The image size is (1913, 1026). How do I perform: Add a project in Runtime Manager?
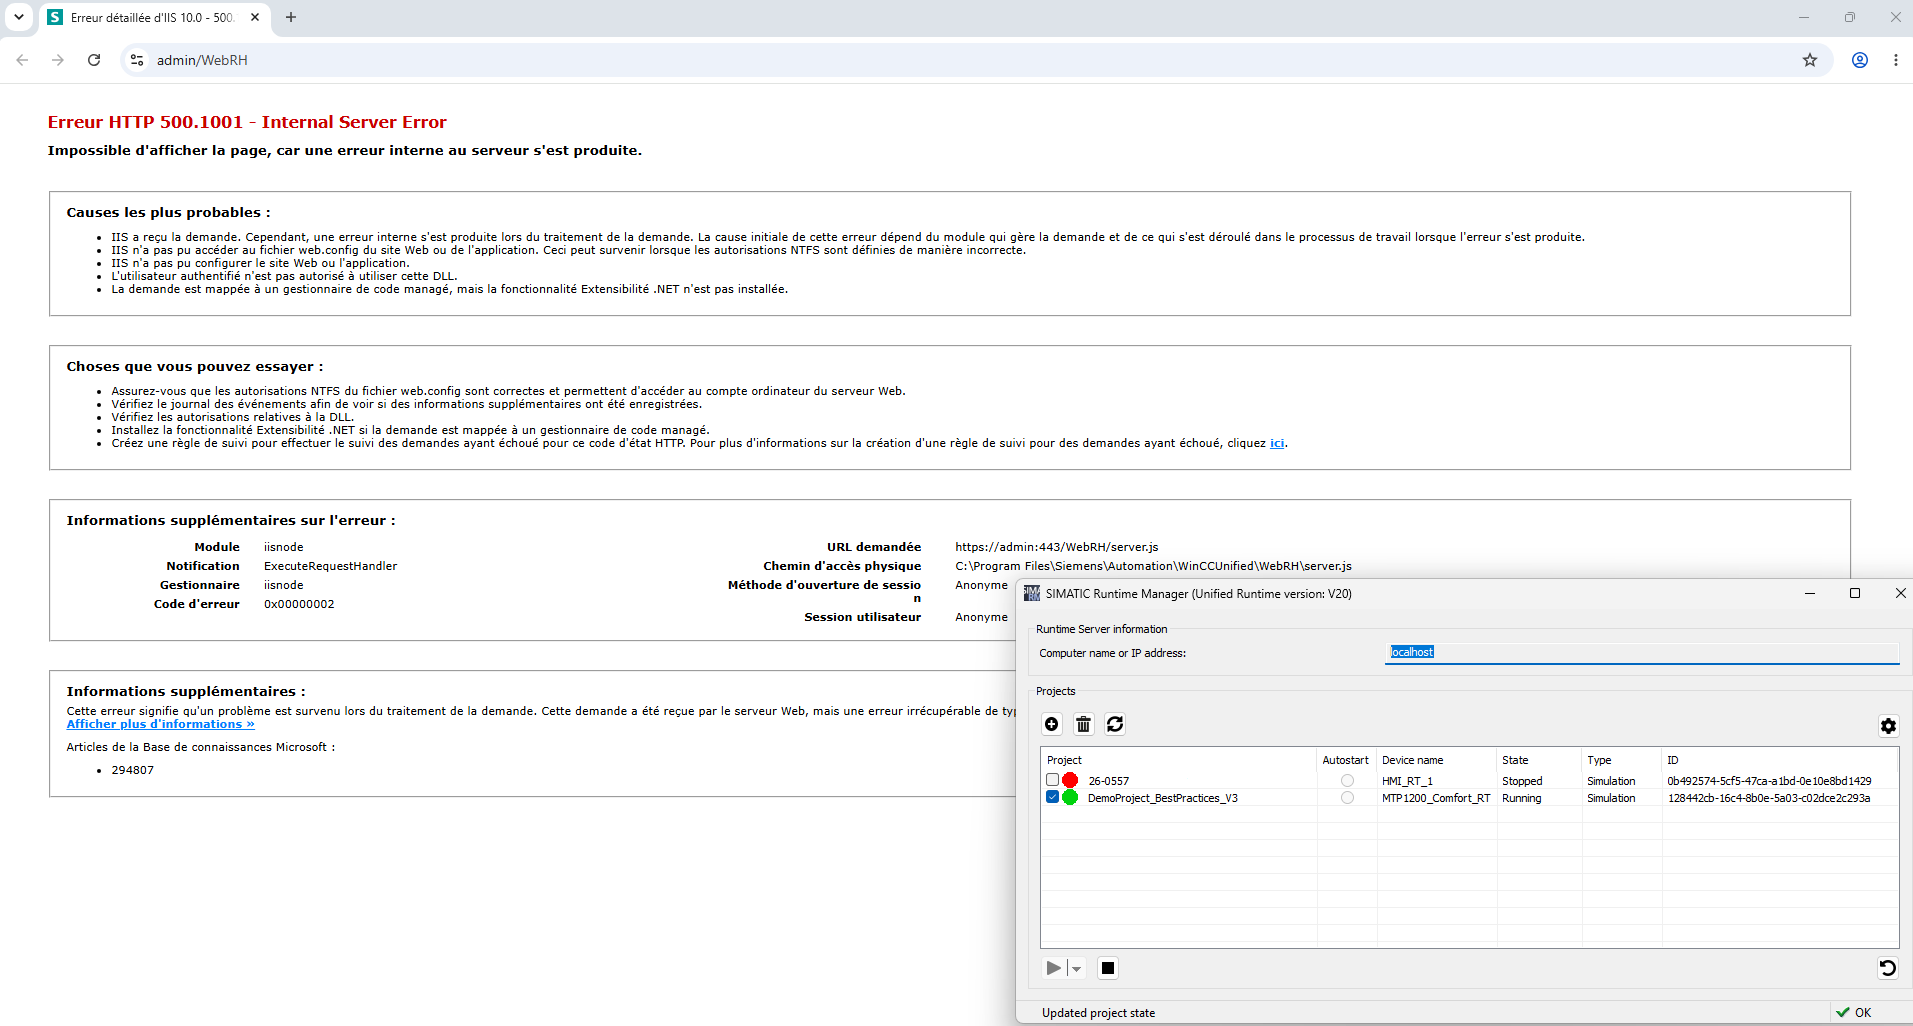coord(1052,724)
